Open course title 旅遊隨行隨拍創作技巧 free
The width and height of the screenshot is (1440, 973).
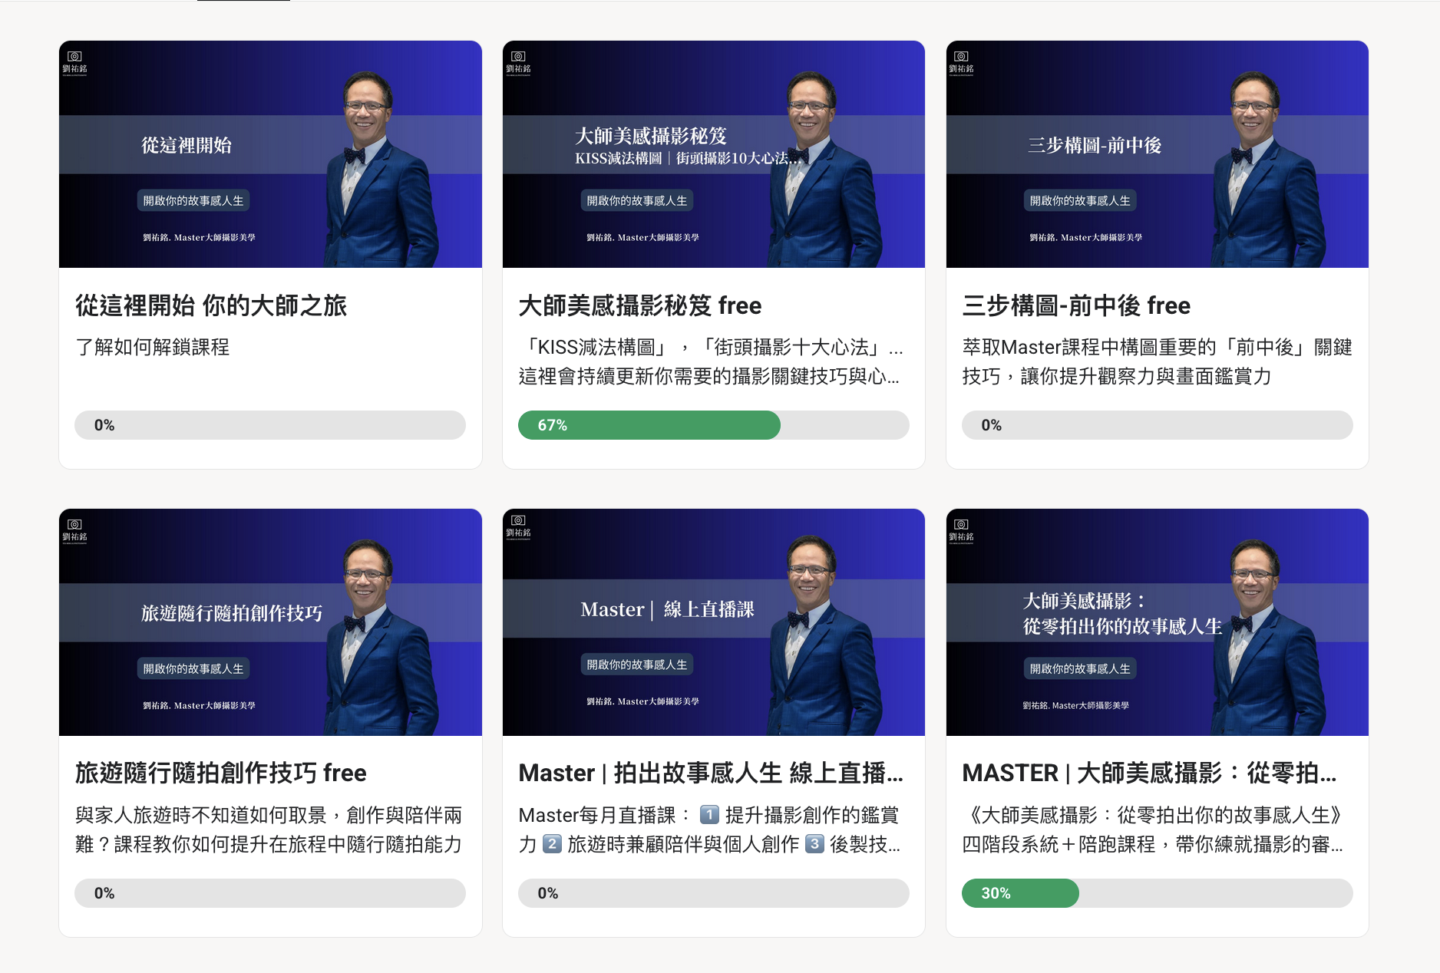tap(221, 773)
